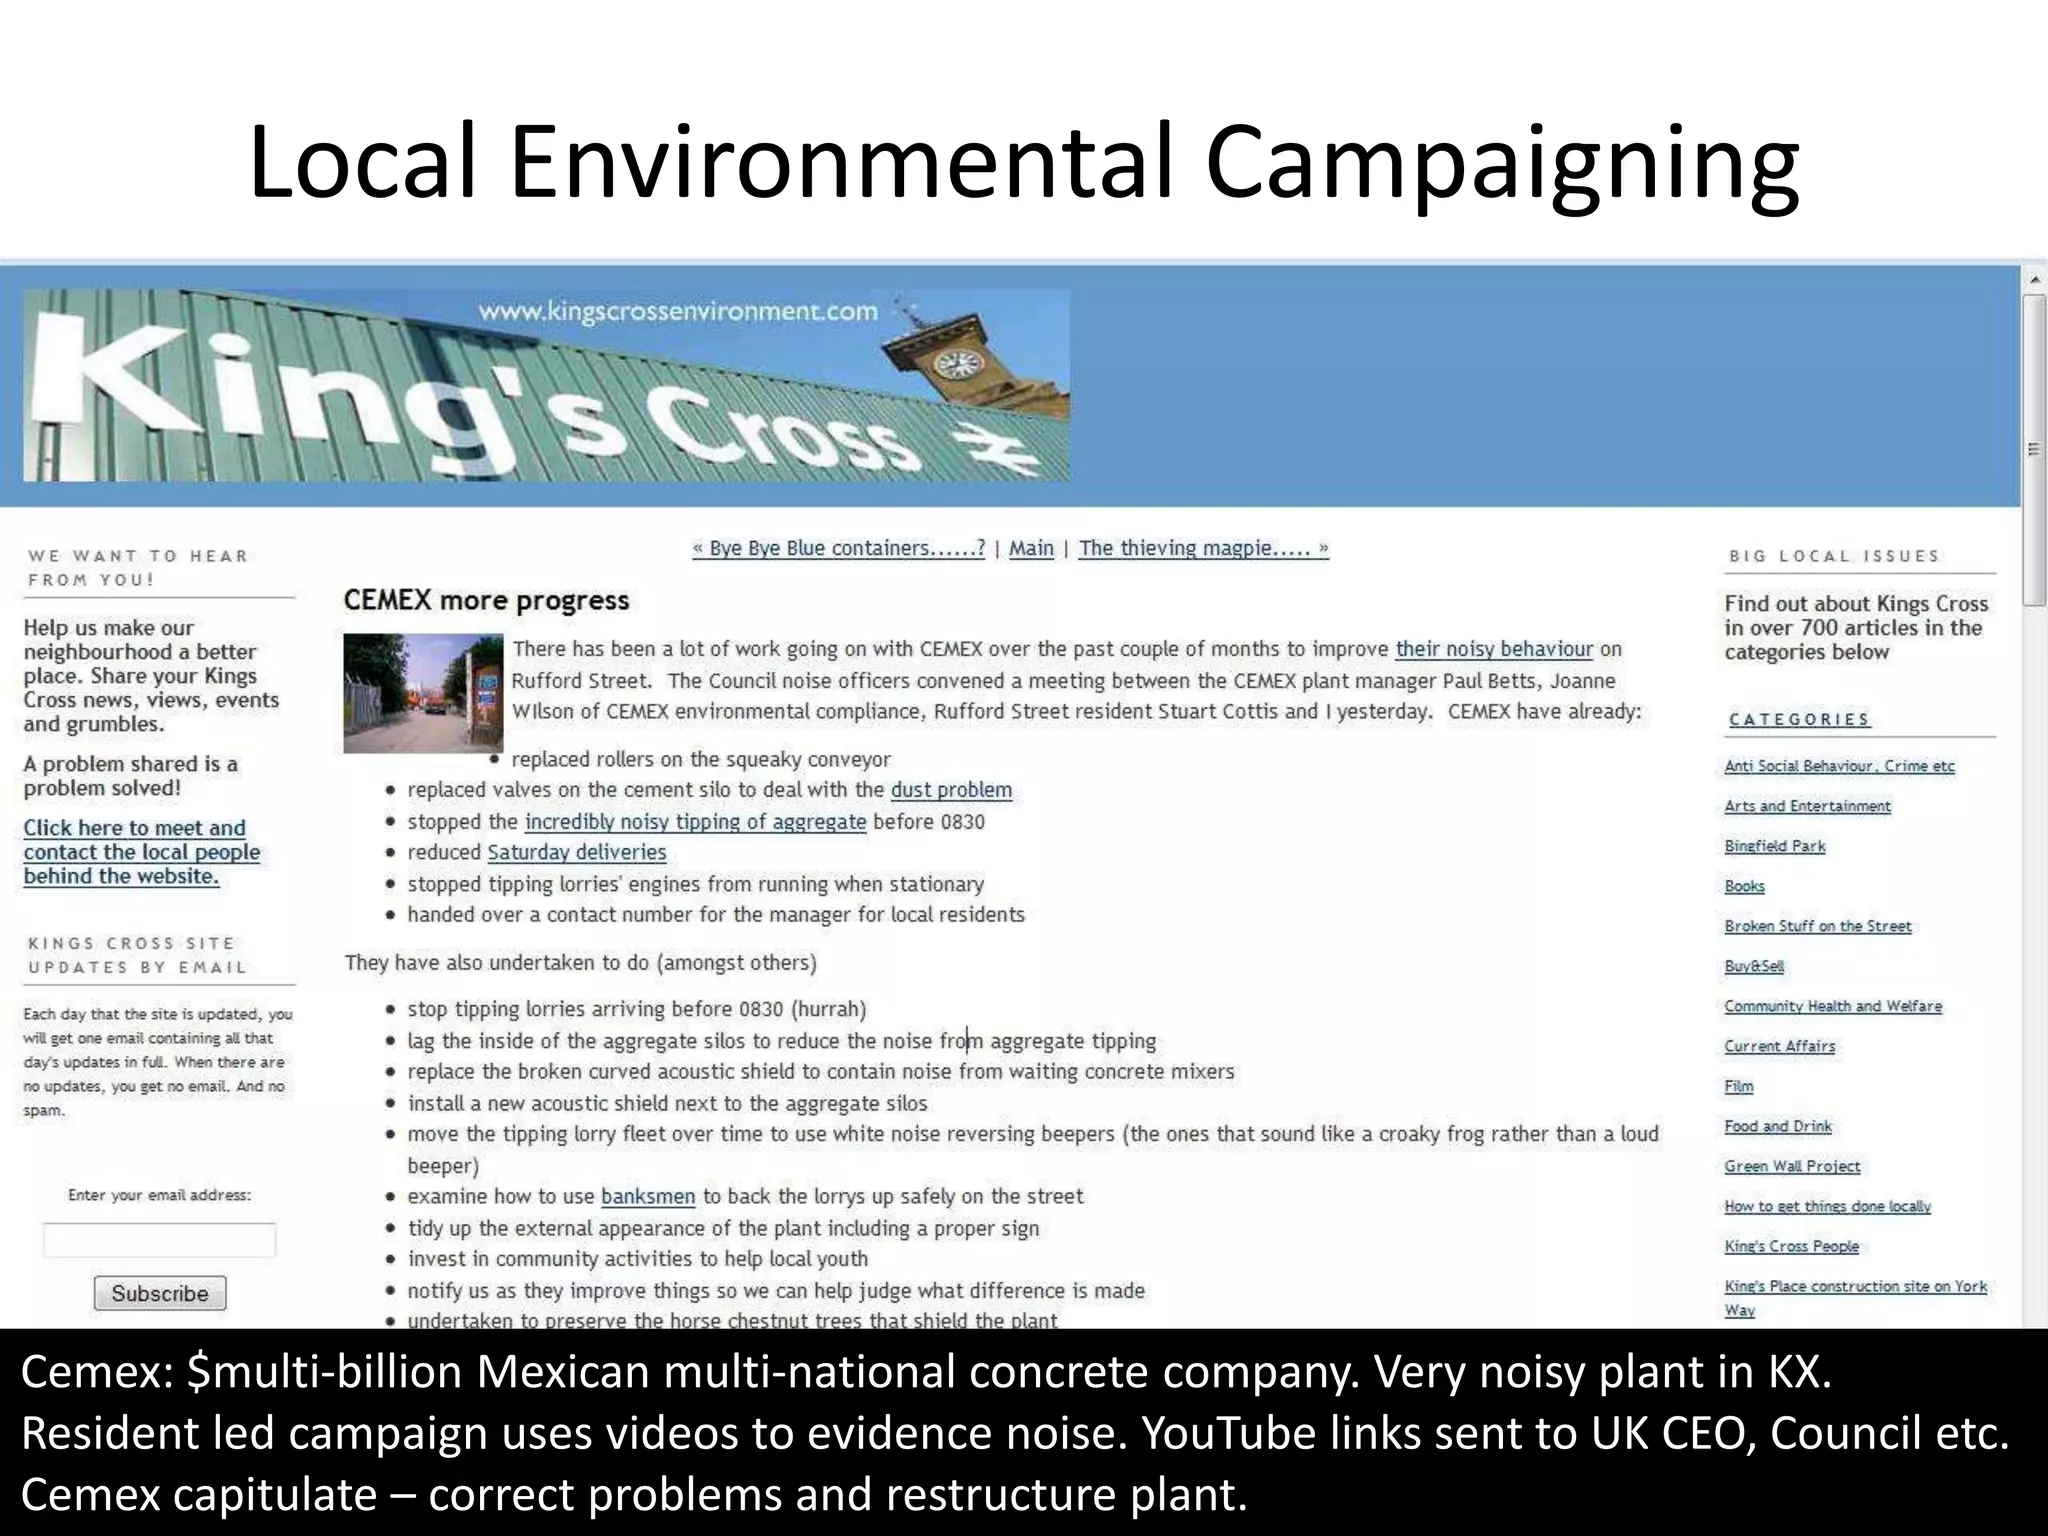Click 'meet and contact the local people' link
The width and height of the screenshot is (2048, 1536).
[141, 852]
